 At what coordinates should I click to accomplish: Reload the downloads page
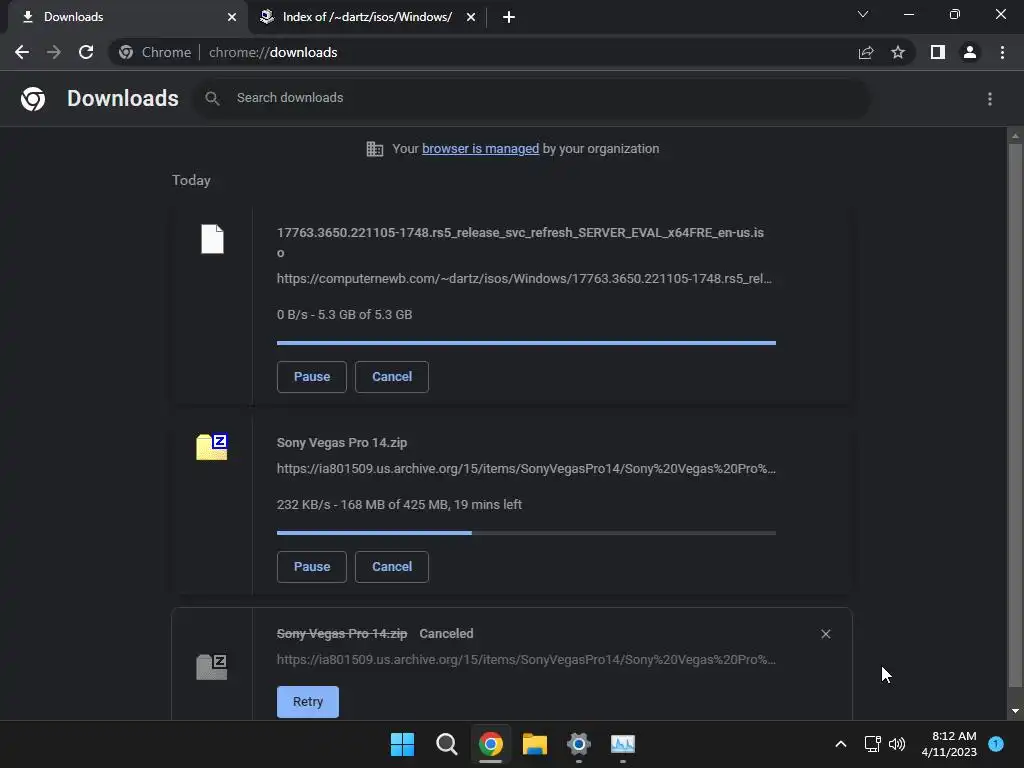(x=86, y=52)
